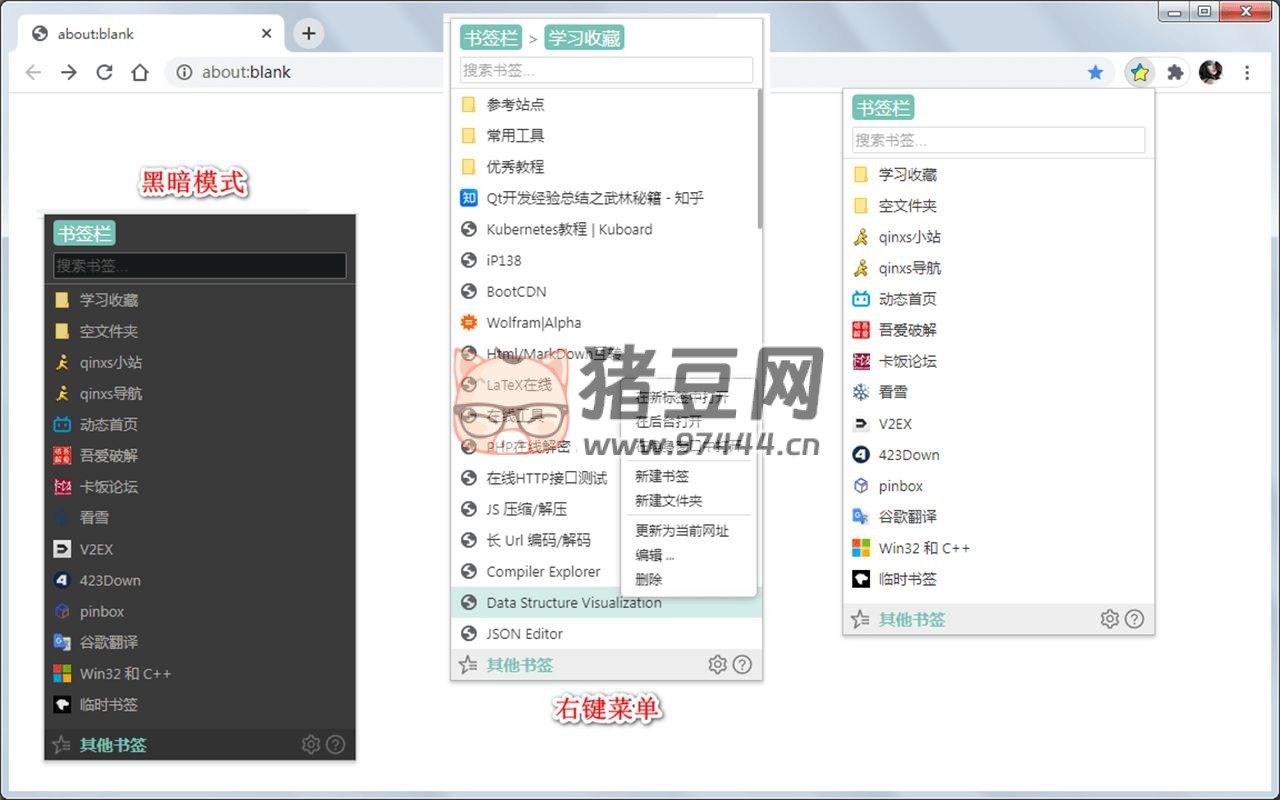Click the Chrome home icon
The height and width of the screenshot is (800, 1280).
point(140,72)
